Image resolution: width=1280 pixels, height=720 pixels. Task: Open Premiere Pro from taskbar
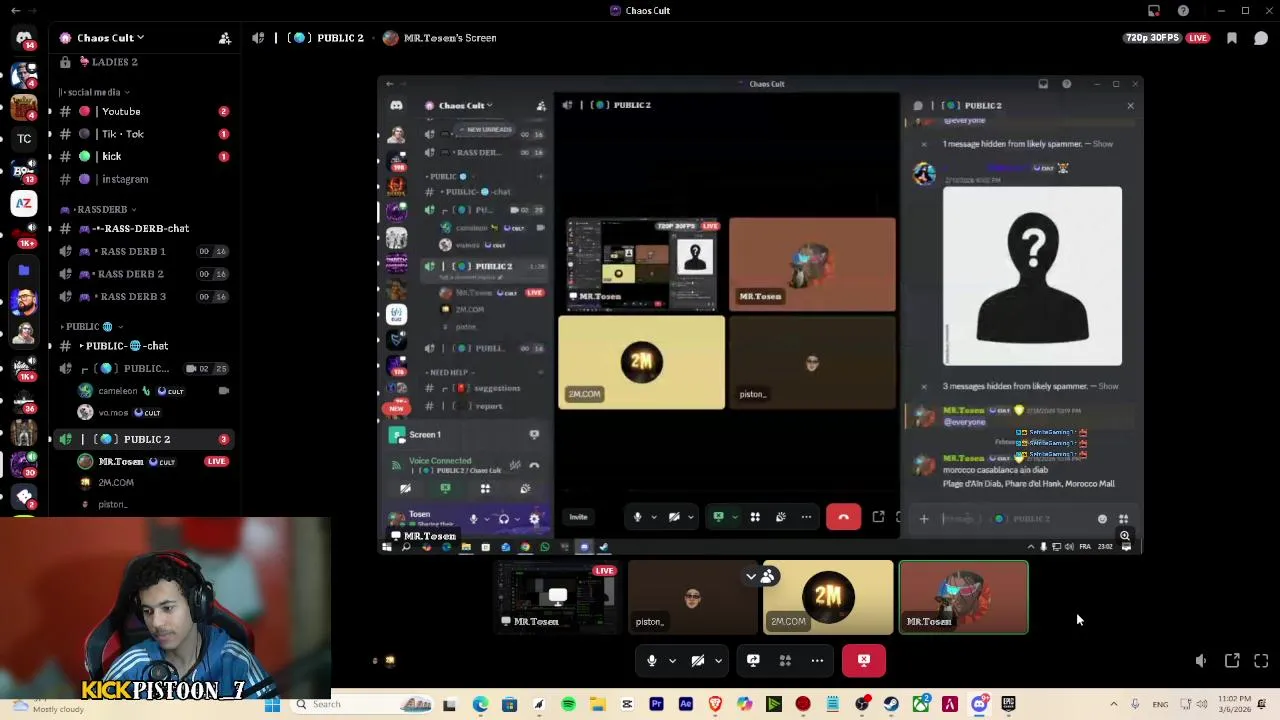tap(656, 705)
